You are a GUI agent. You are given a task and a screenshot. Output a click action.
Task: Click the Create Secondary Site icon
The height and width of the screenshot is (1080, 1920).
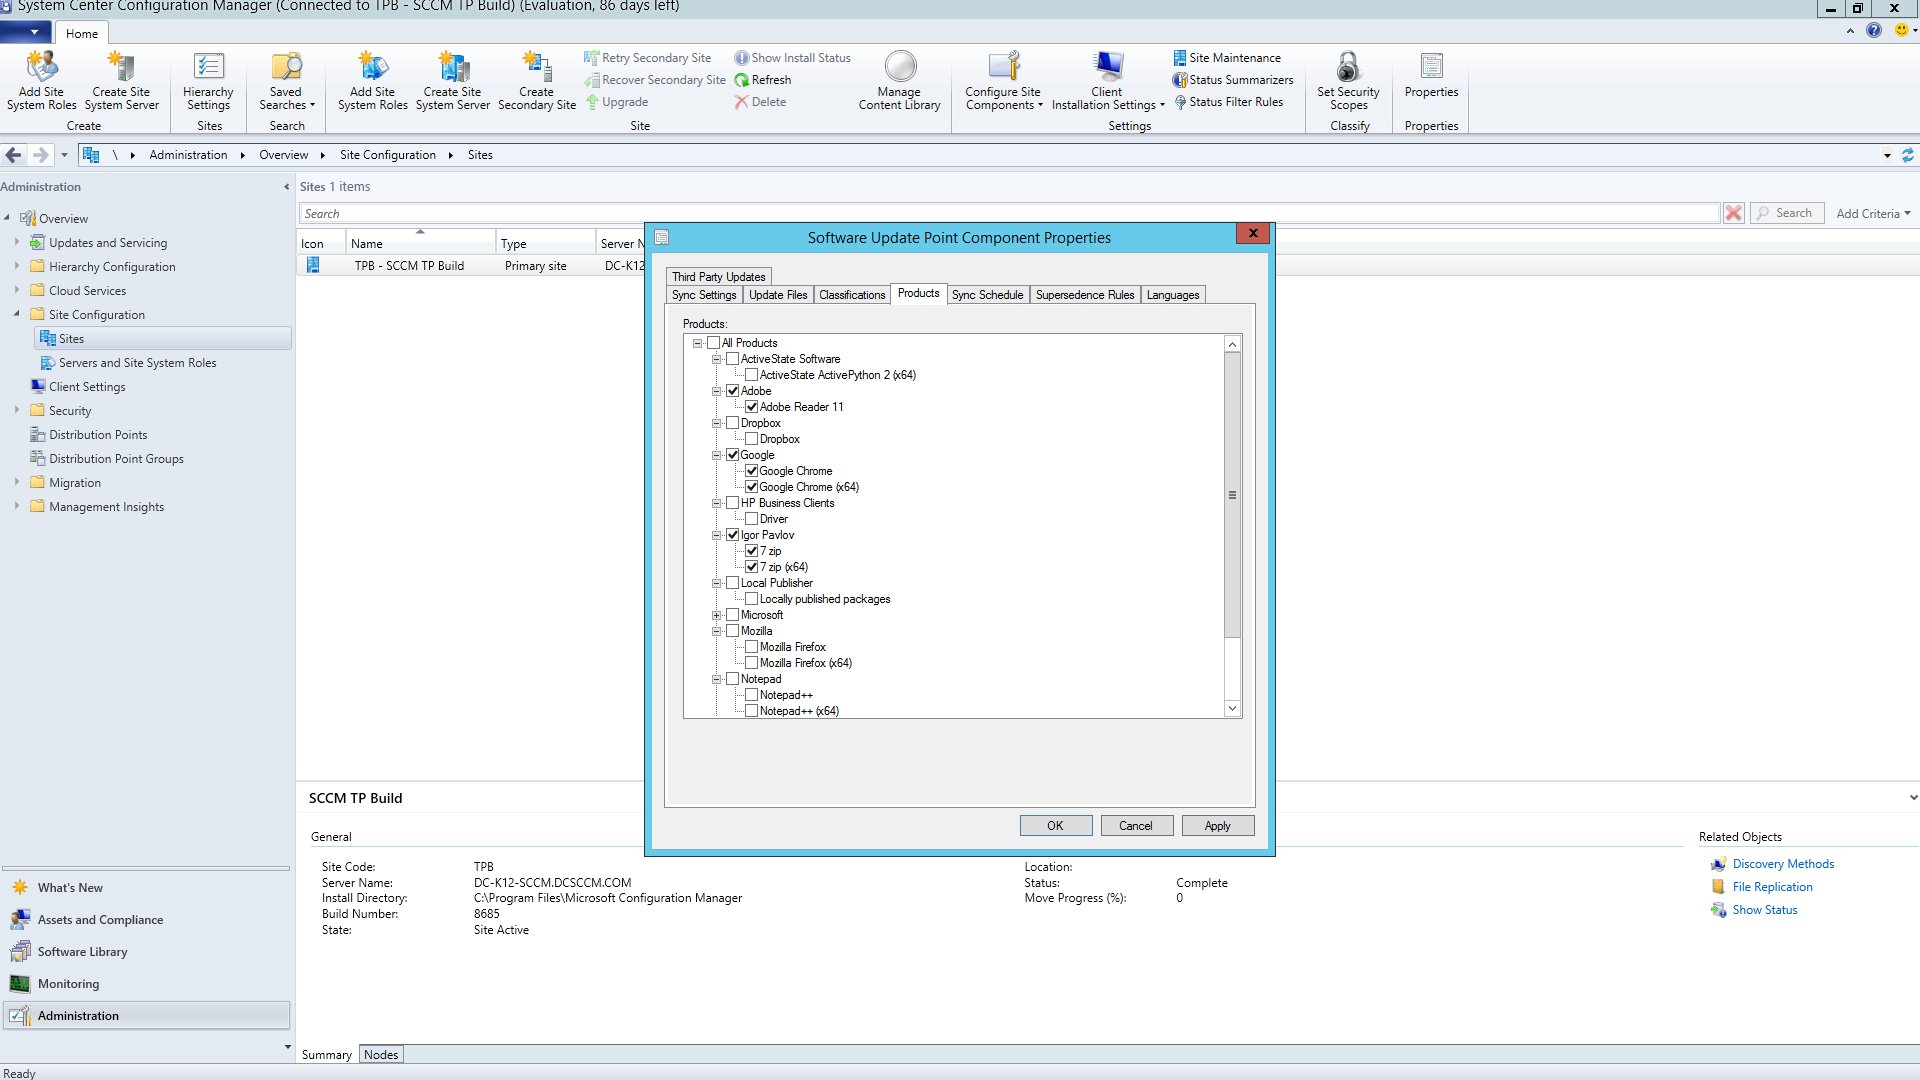pos(537,68)
